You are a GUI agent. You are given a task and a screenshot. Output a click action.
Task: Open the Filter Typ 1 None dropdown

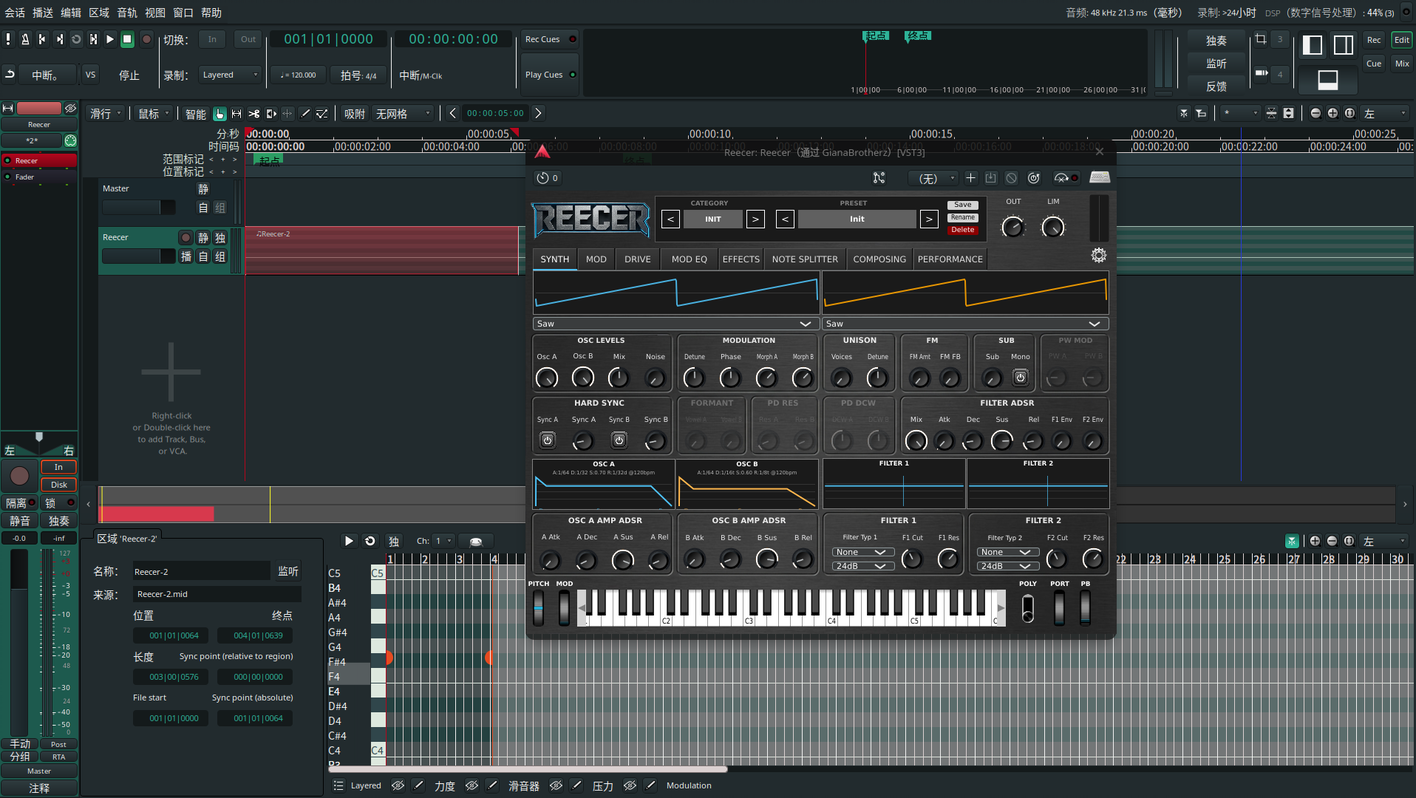click(863, 552)
